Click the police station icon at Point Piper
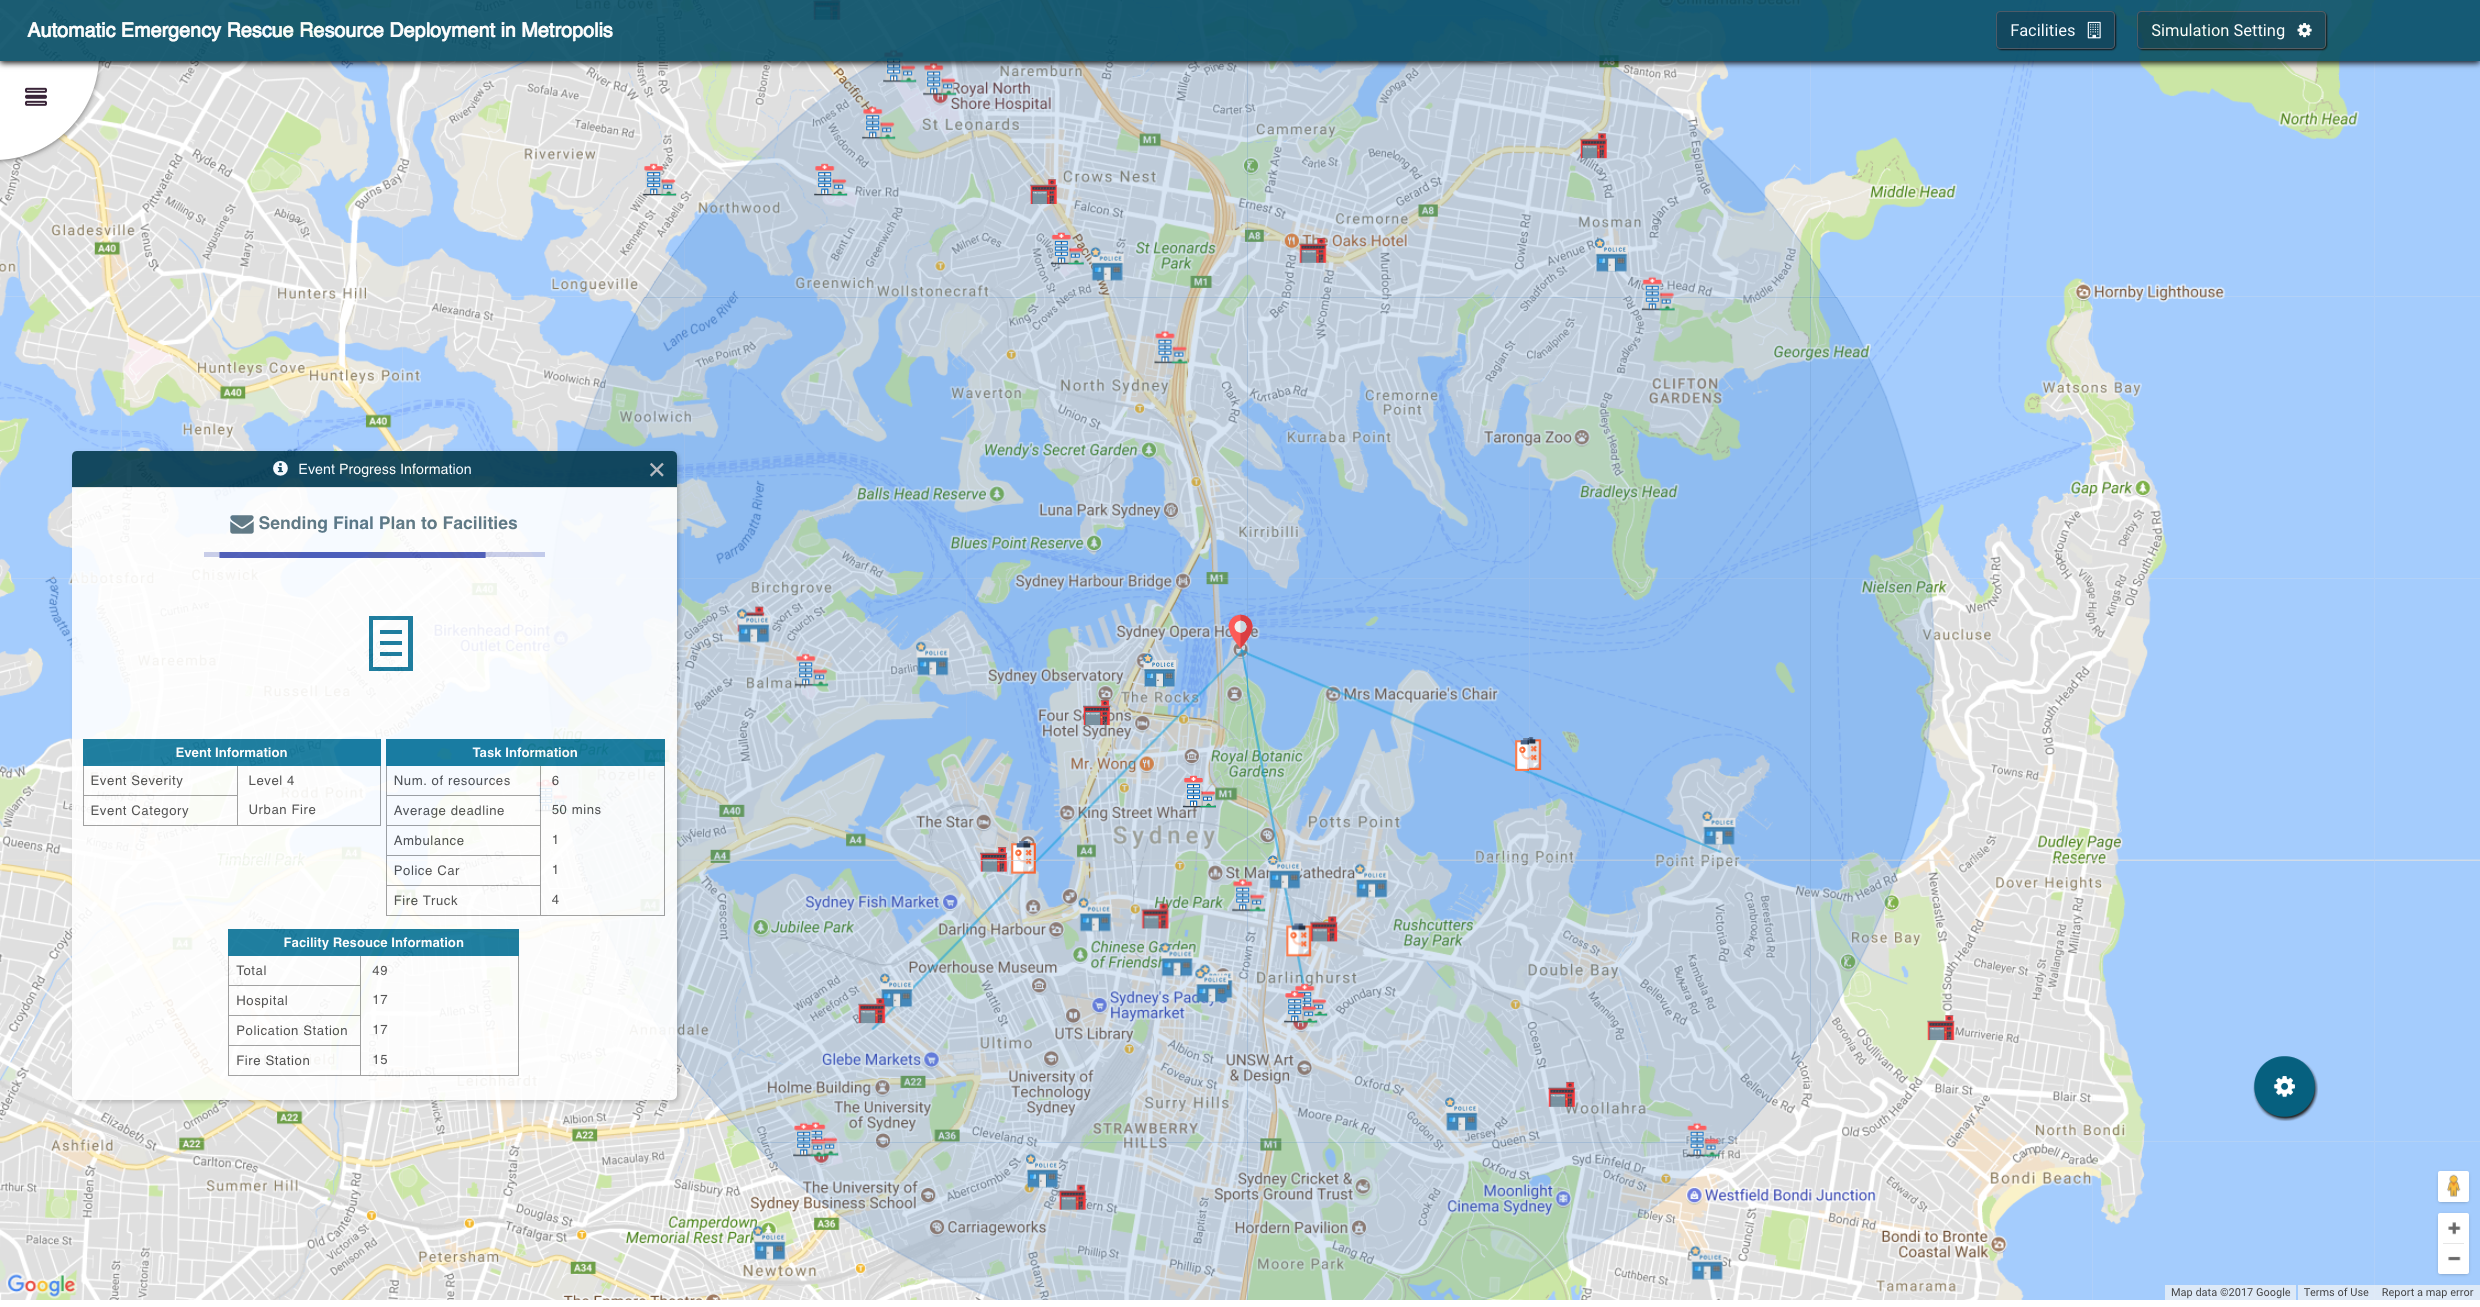2480x1307 pixels. coord(1718,832)
